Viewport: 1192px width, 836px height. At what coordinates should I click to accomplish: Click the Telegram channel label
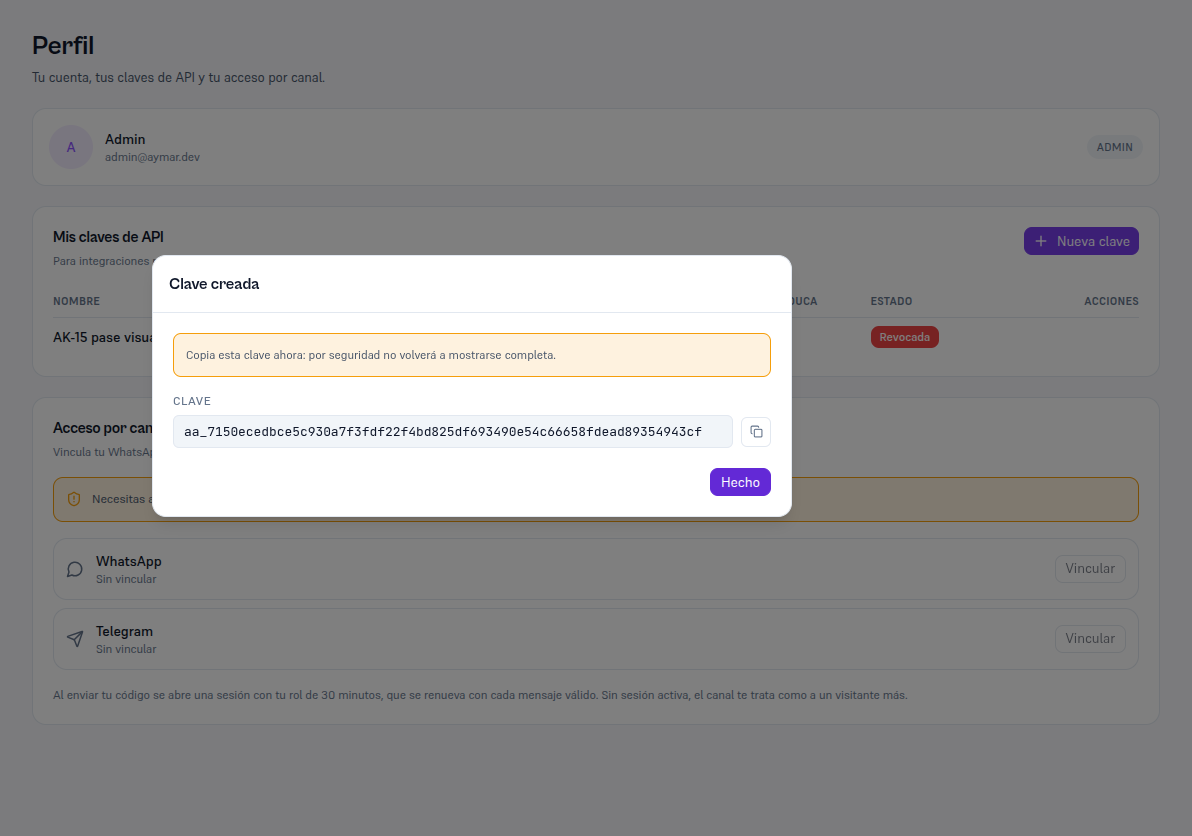pyautogui.click(x=124, y=632)
